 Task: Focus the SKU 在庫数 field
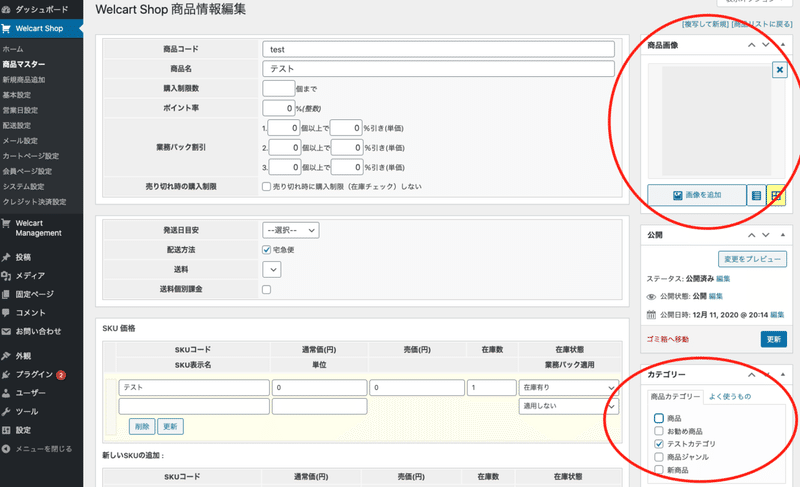tap(491, 388)
